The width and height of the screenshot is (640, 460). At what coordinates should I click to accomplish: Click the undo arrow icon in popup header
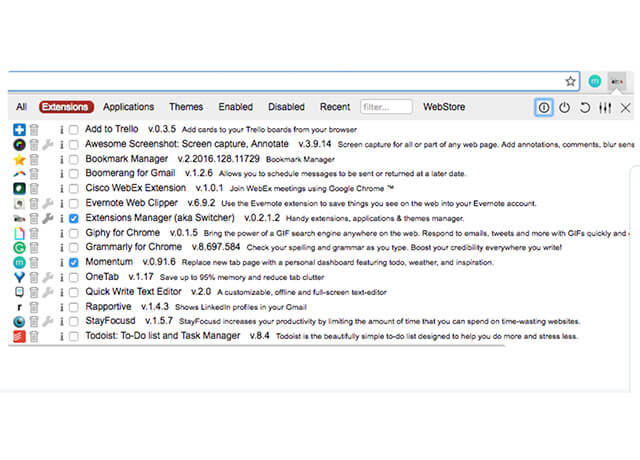click(585, 107)
